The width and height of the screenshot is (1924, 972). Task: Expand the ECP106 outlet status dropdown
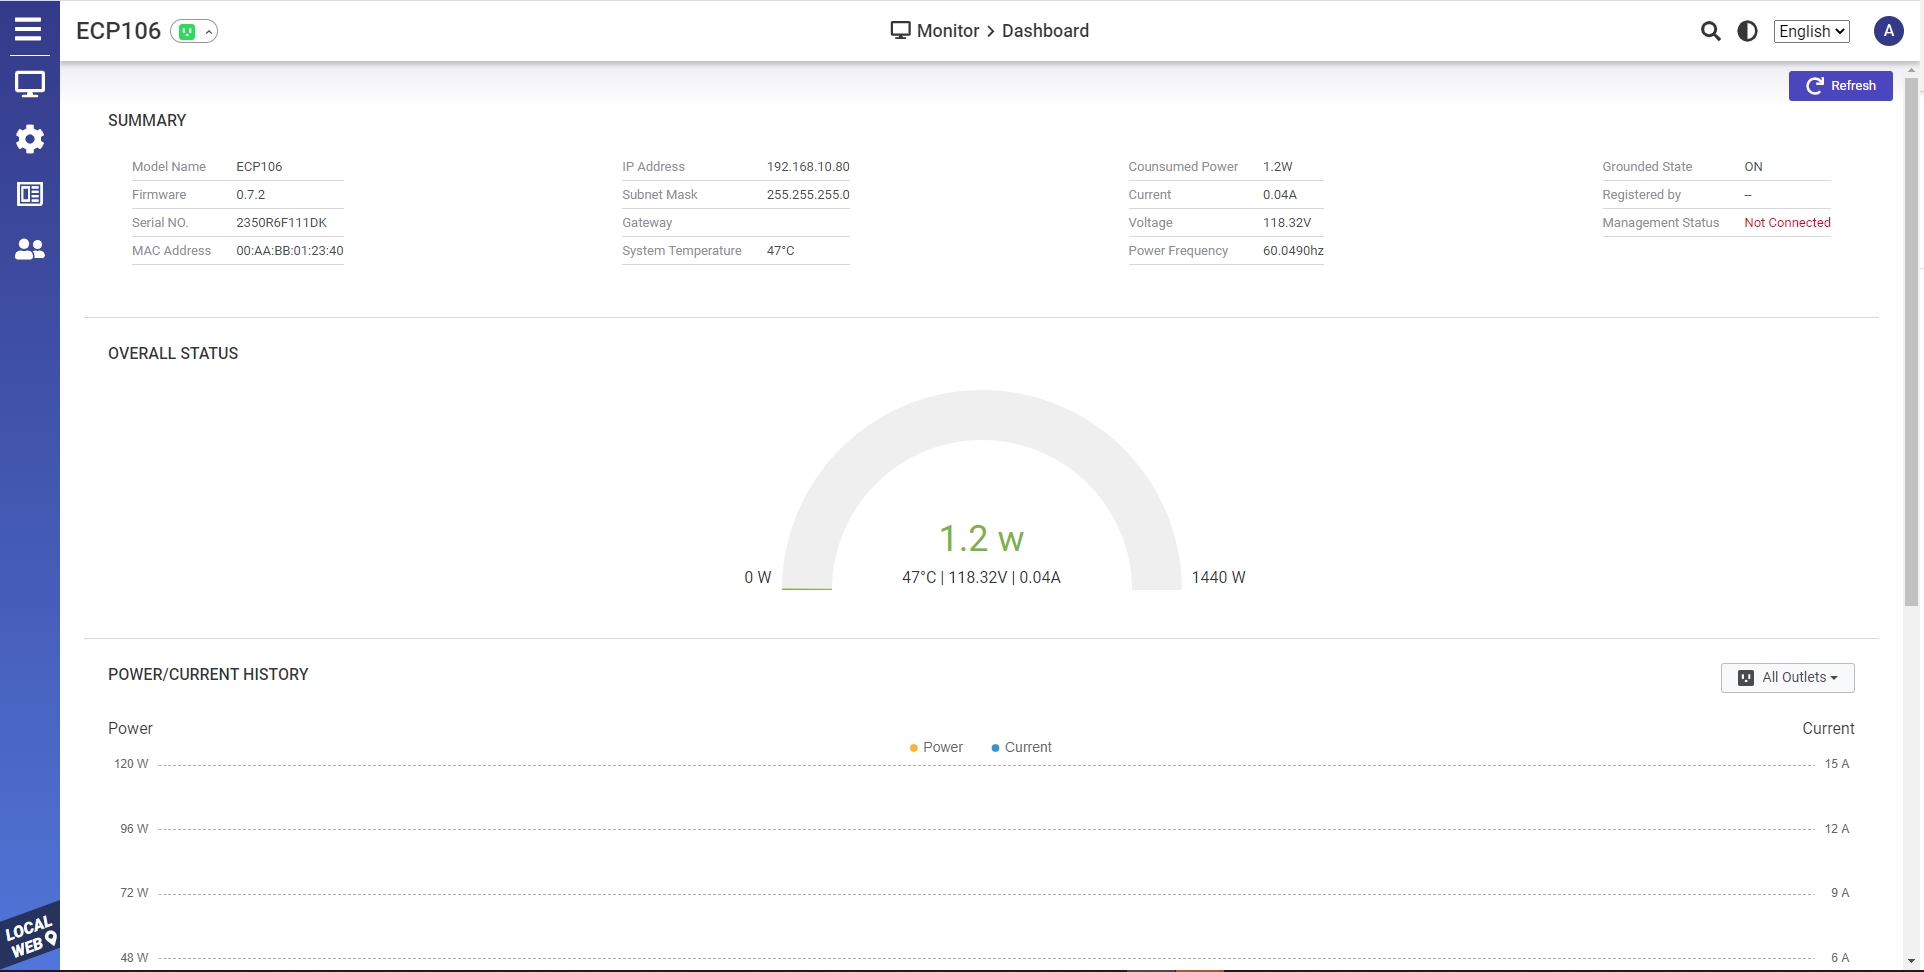(x=194, y=32)
